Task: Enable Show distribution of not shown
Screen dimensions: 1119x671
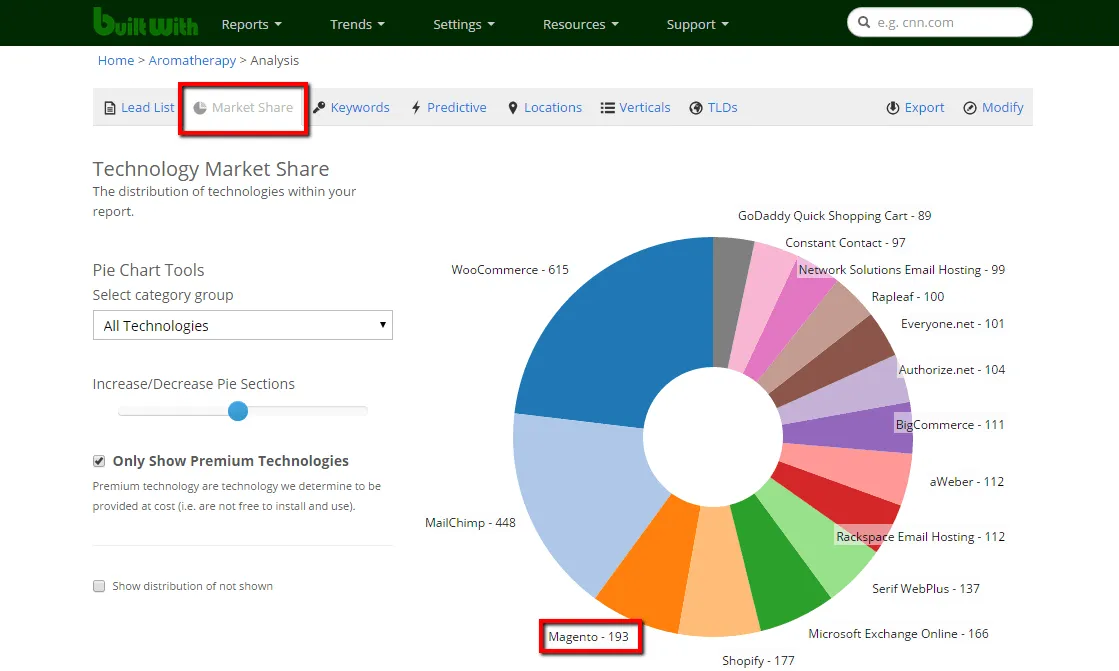Action: [99, 586]
